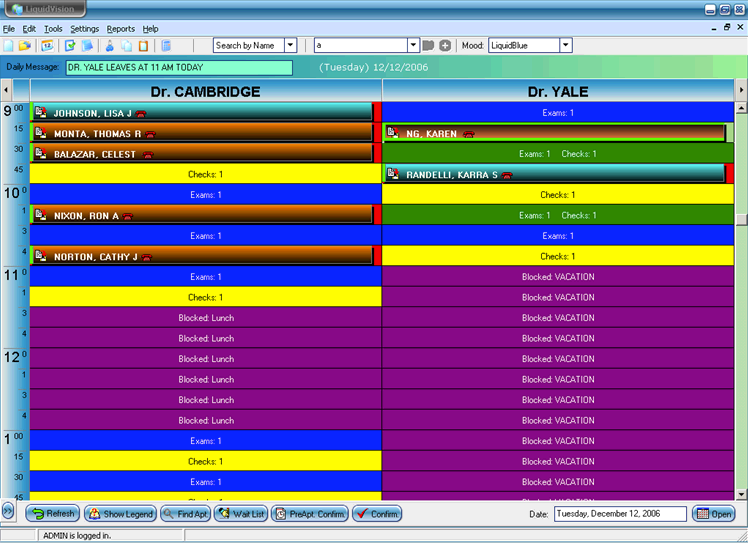Image resolution: width=748 pixels, height=543 pixels.
Task: Click the PreApt. Confirm button
Action: 310,514
